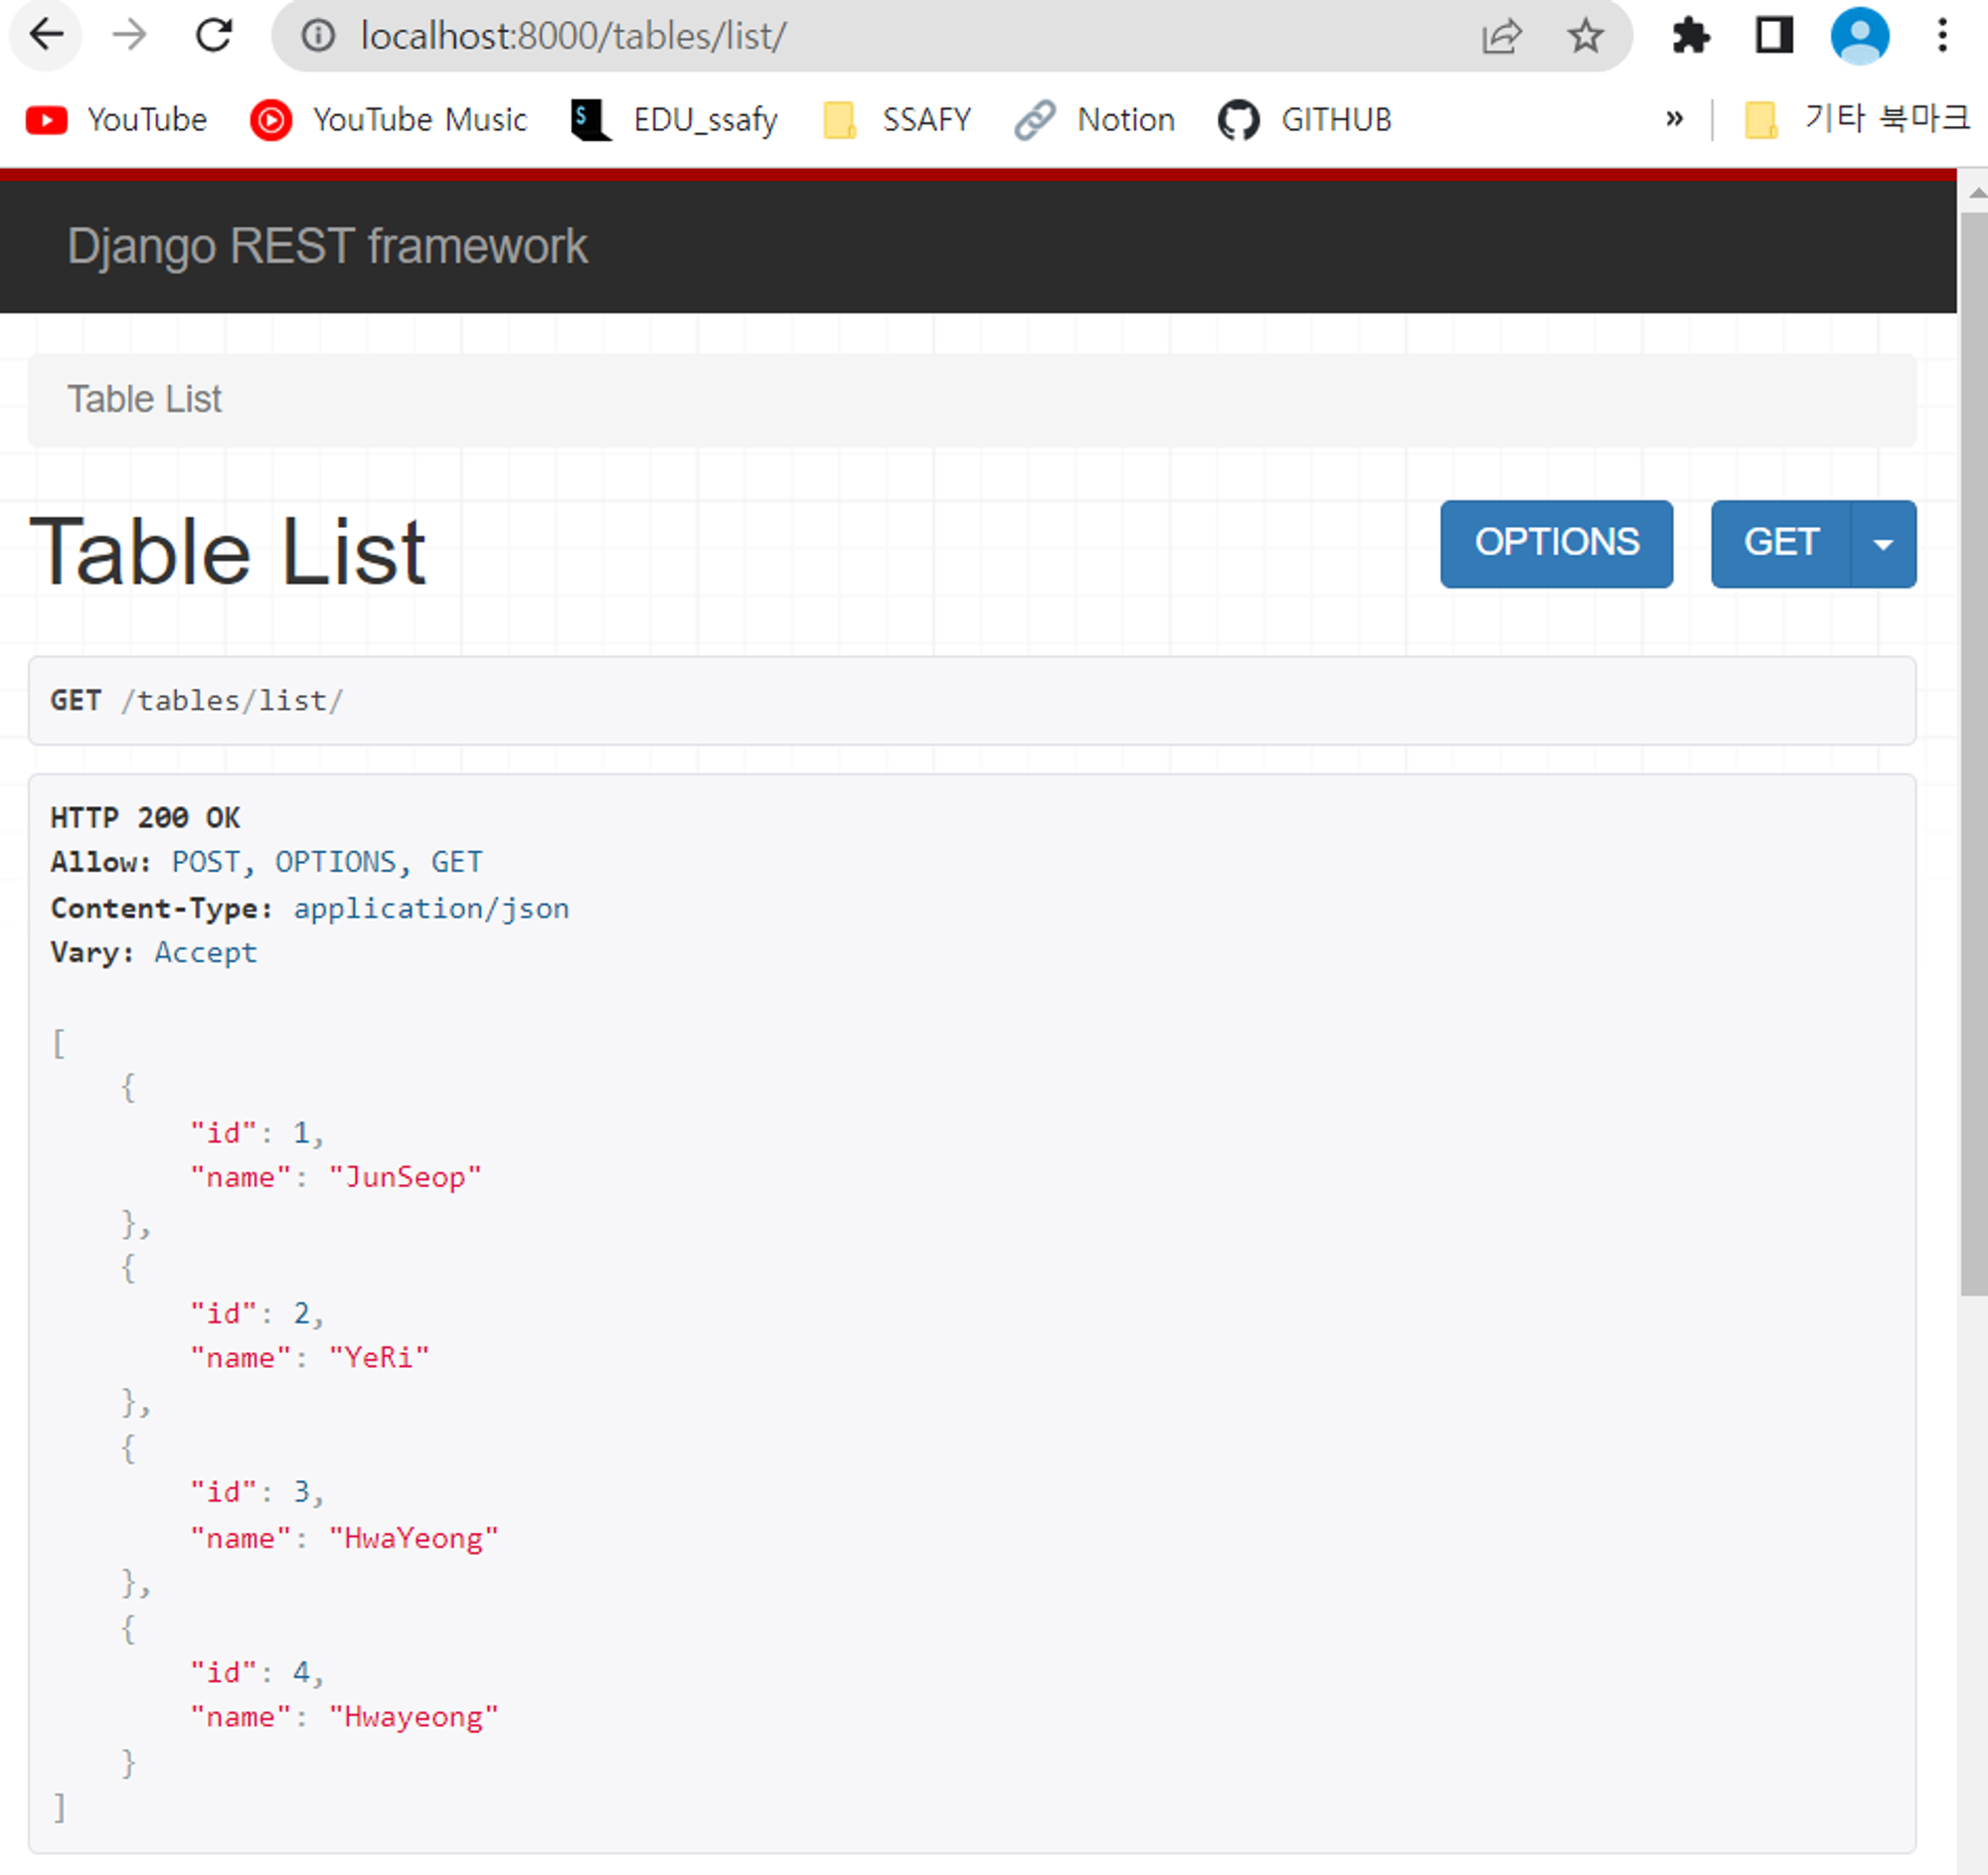View site information icon in address bar

pos(318,36)
